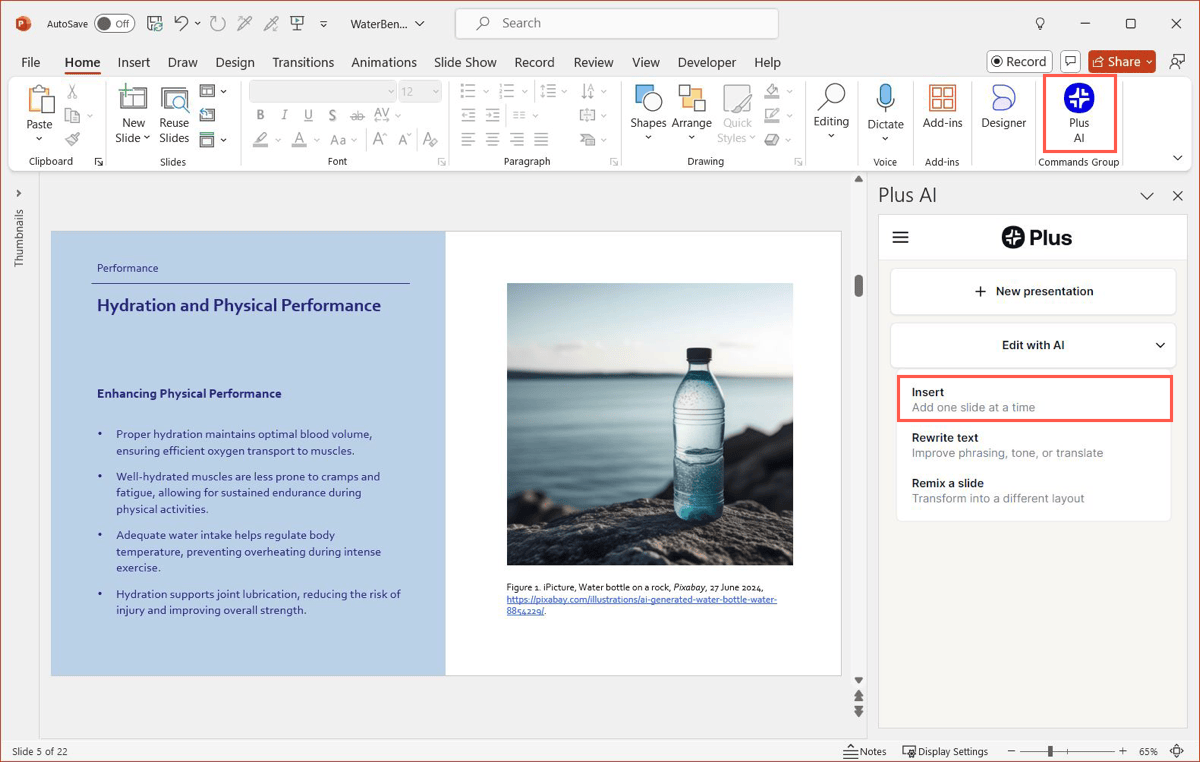Toggle the AutoSave switch
This screenshot has height=762, width=1200.
point(115,23)
